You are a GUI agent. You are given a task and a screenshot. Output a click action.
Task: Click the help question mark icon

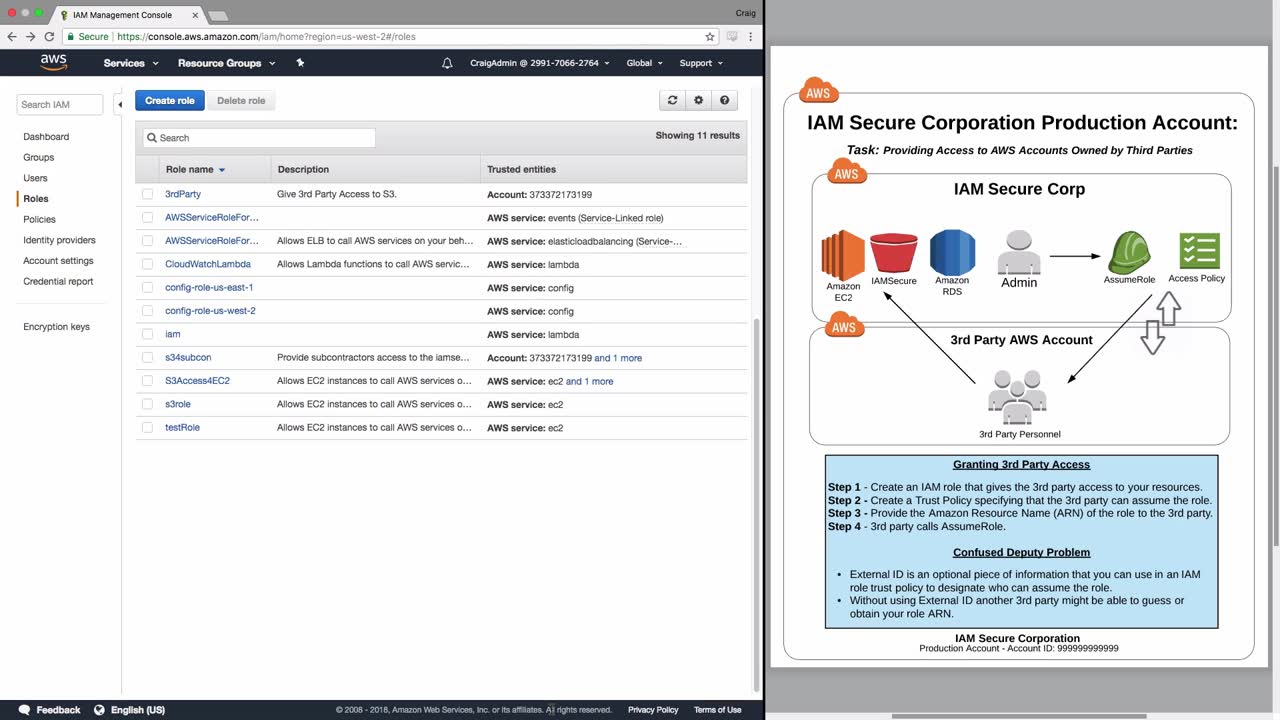point(724,100)
